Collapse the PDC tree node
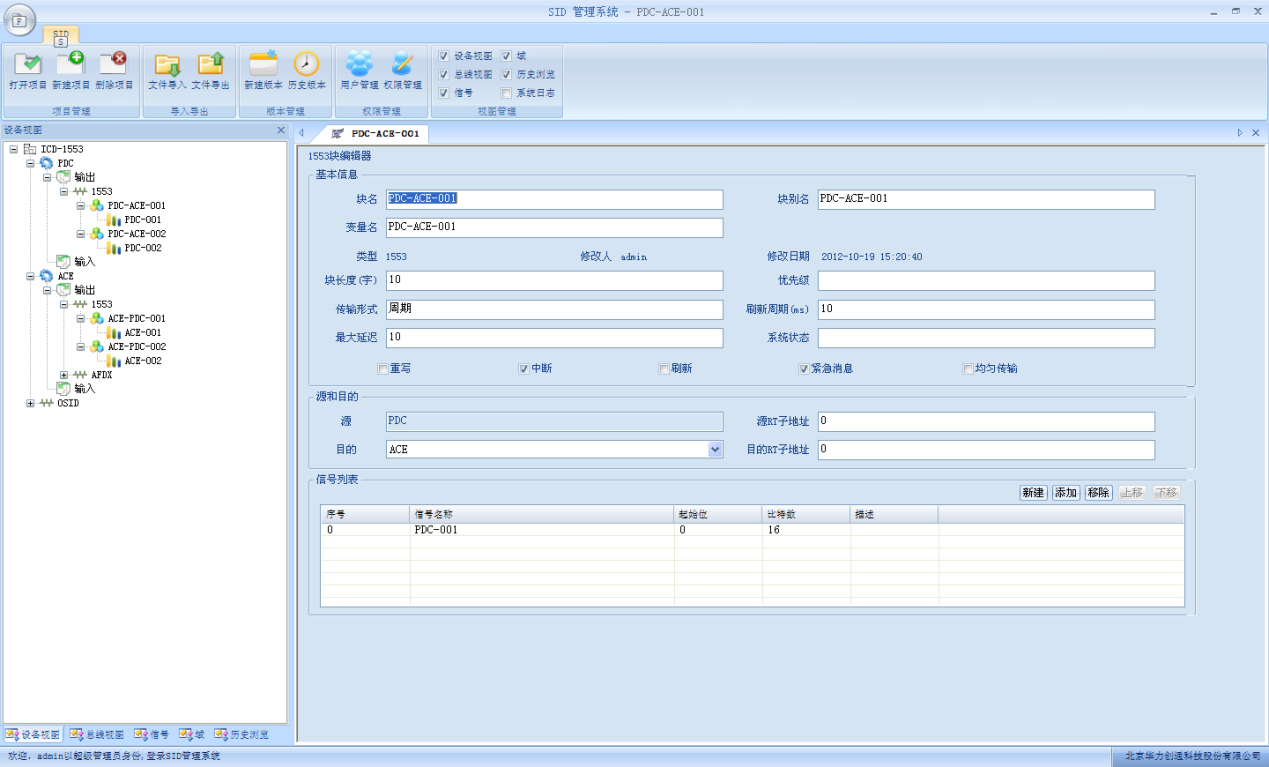1269x767 pixels. click(x=30, y=163)
